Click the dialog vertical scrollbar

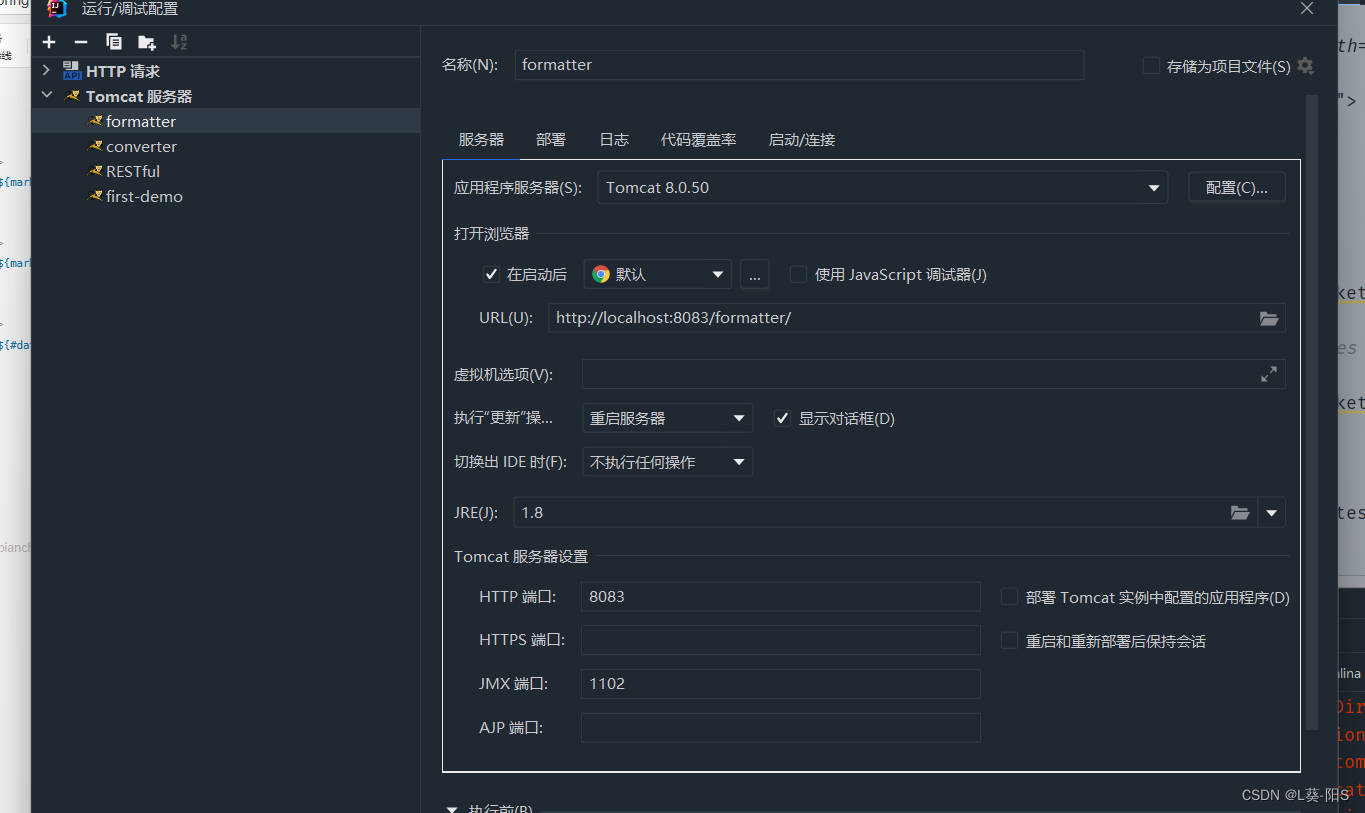pos(1312,412)
